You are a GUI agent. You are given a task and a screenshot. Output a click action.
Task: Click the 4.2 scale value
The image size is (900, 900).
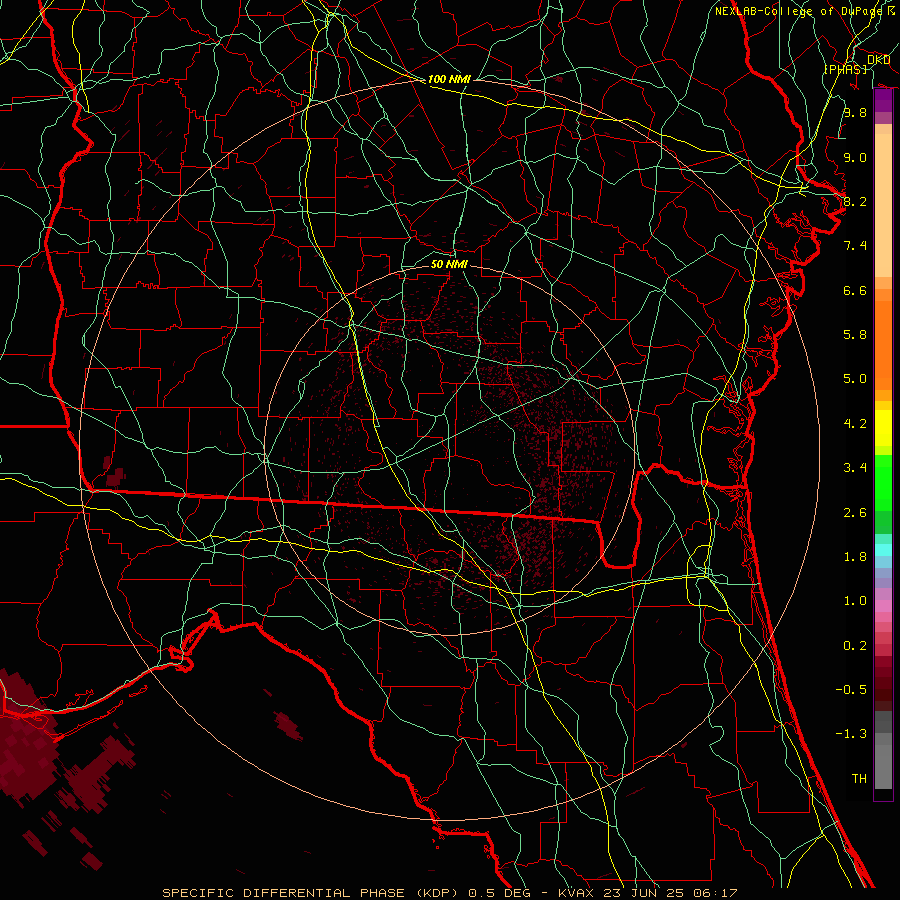click(x=855, y=424)
